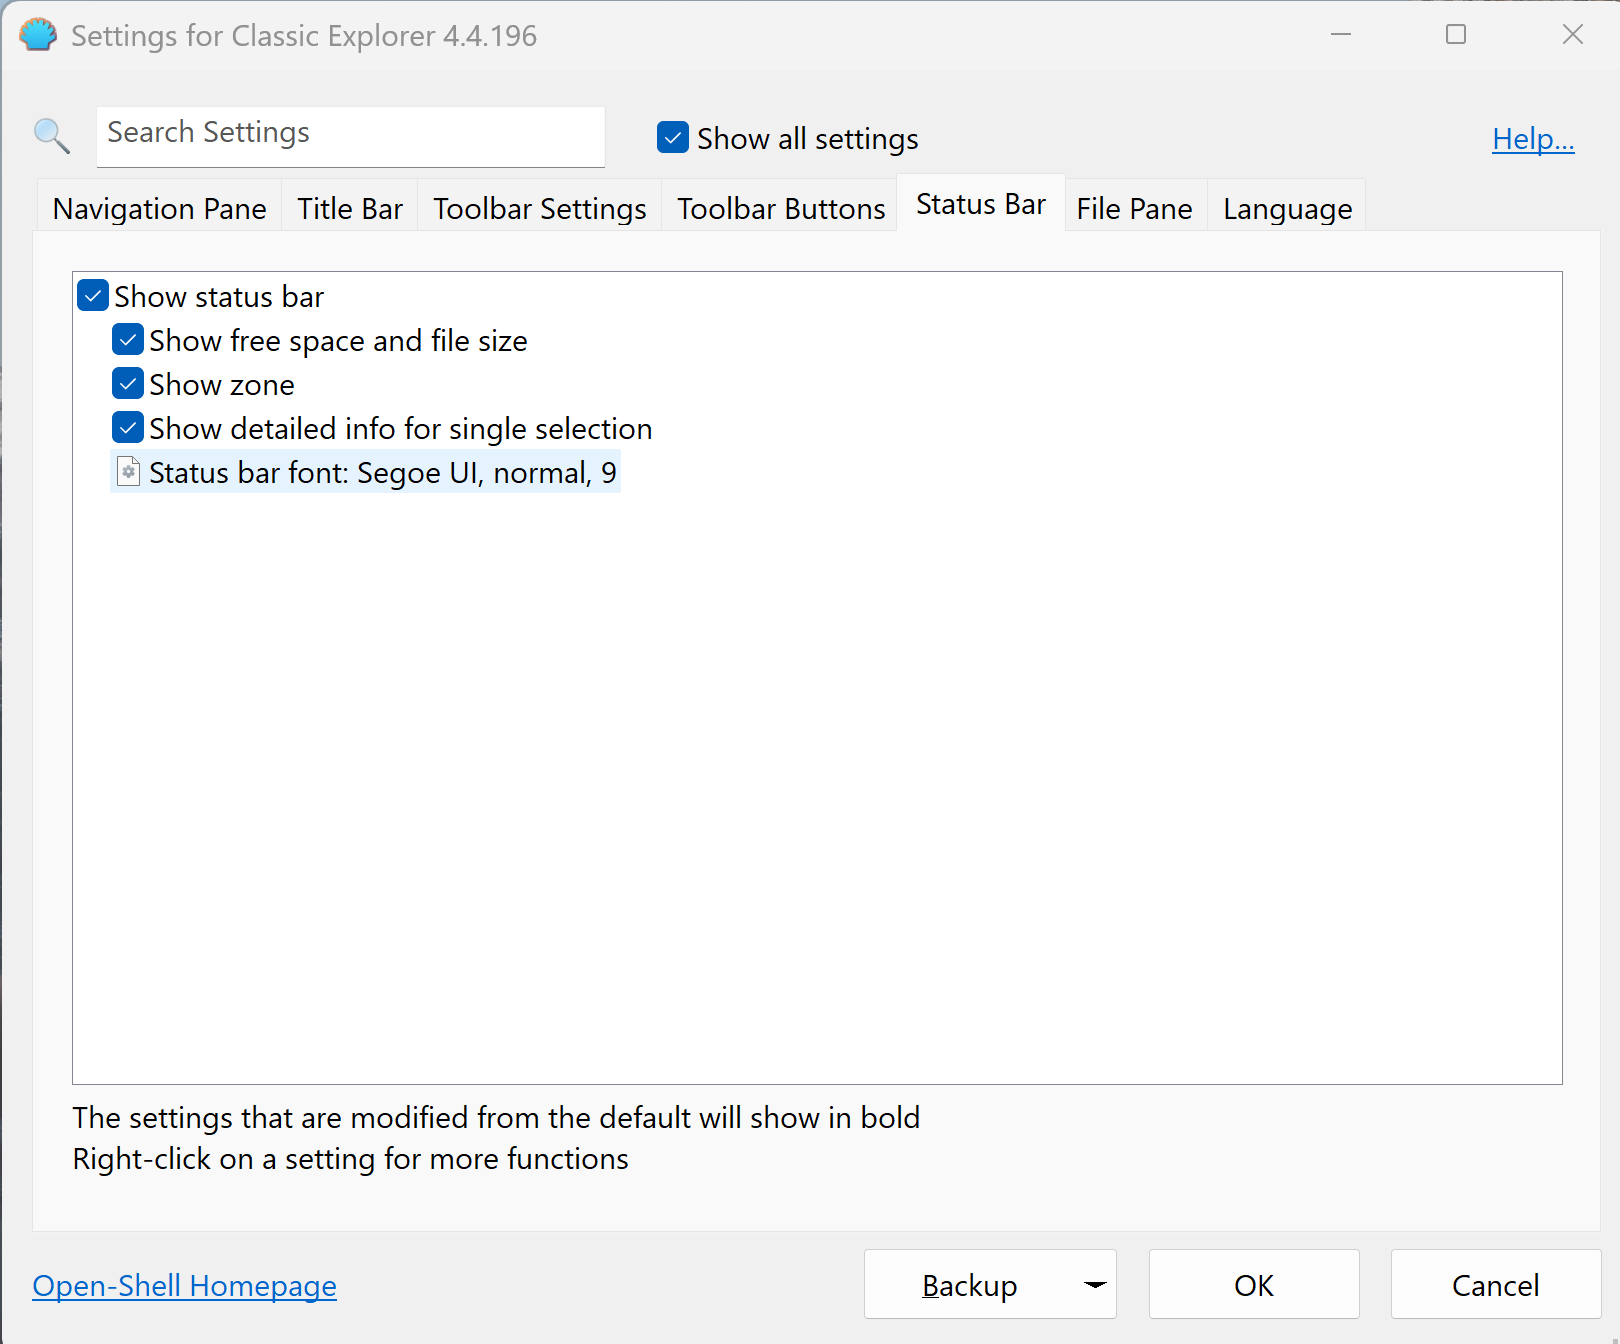Disable Show free space and file size

(x=128, y=340)
